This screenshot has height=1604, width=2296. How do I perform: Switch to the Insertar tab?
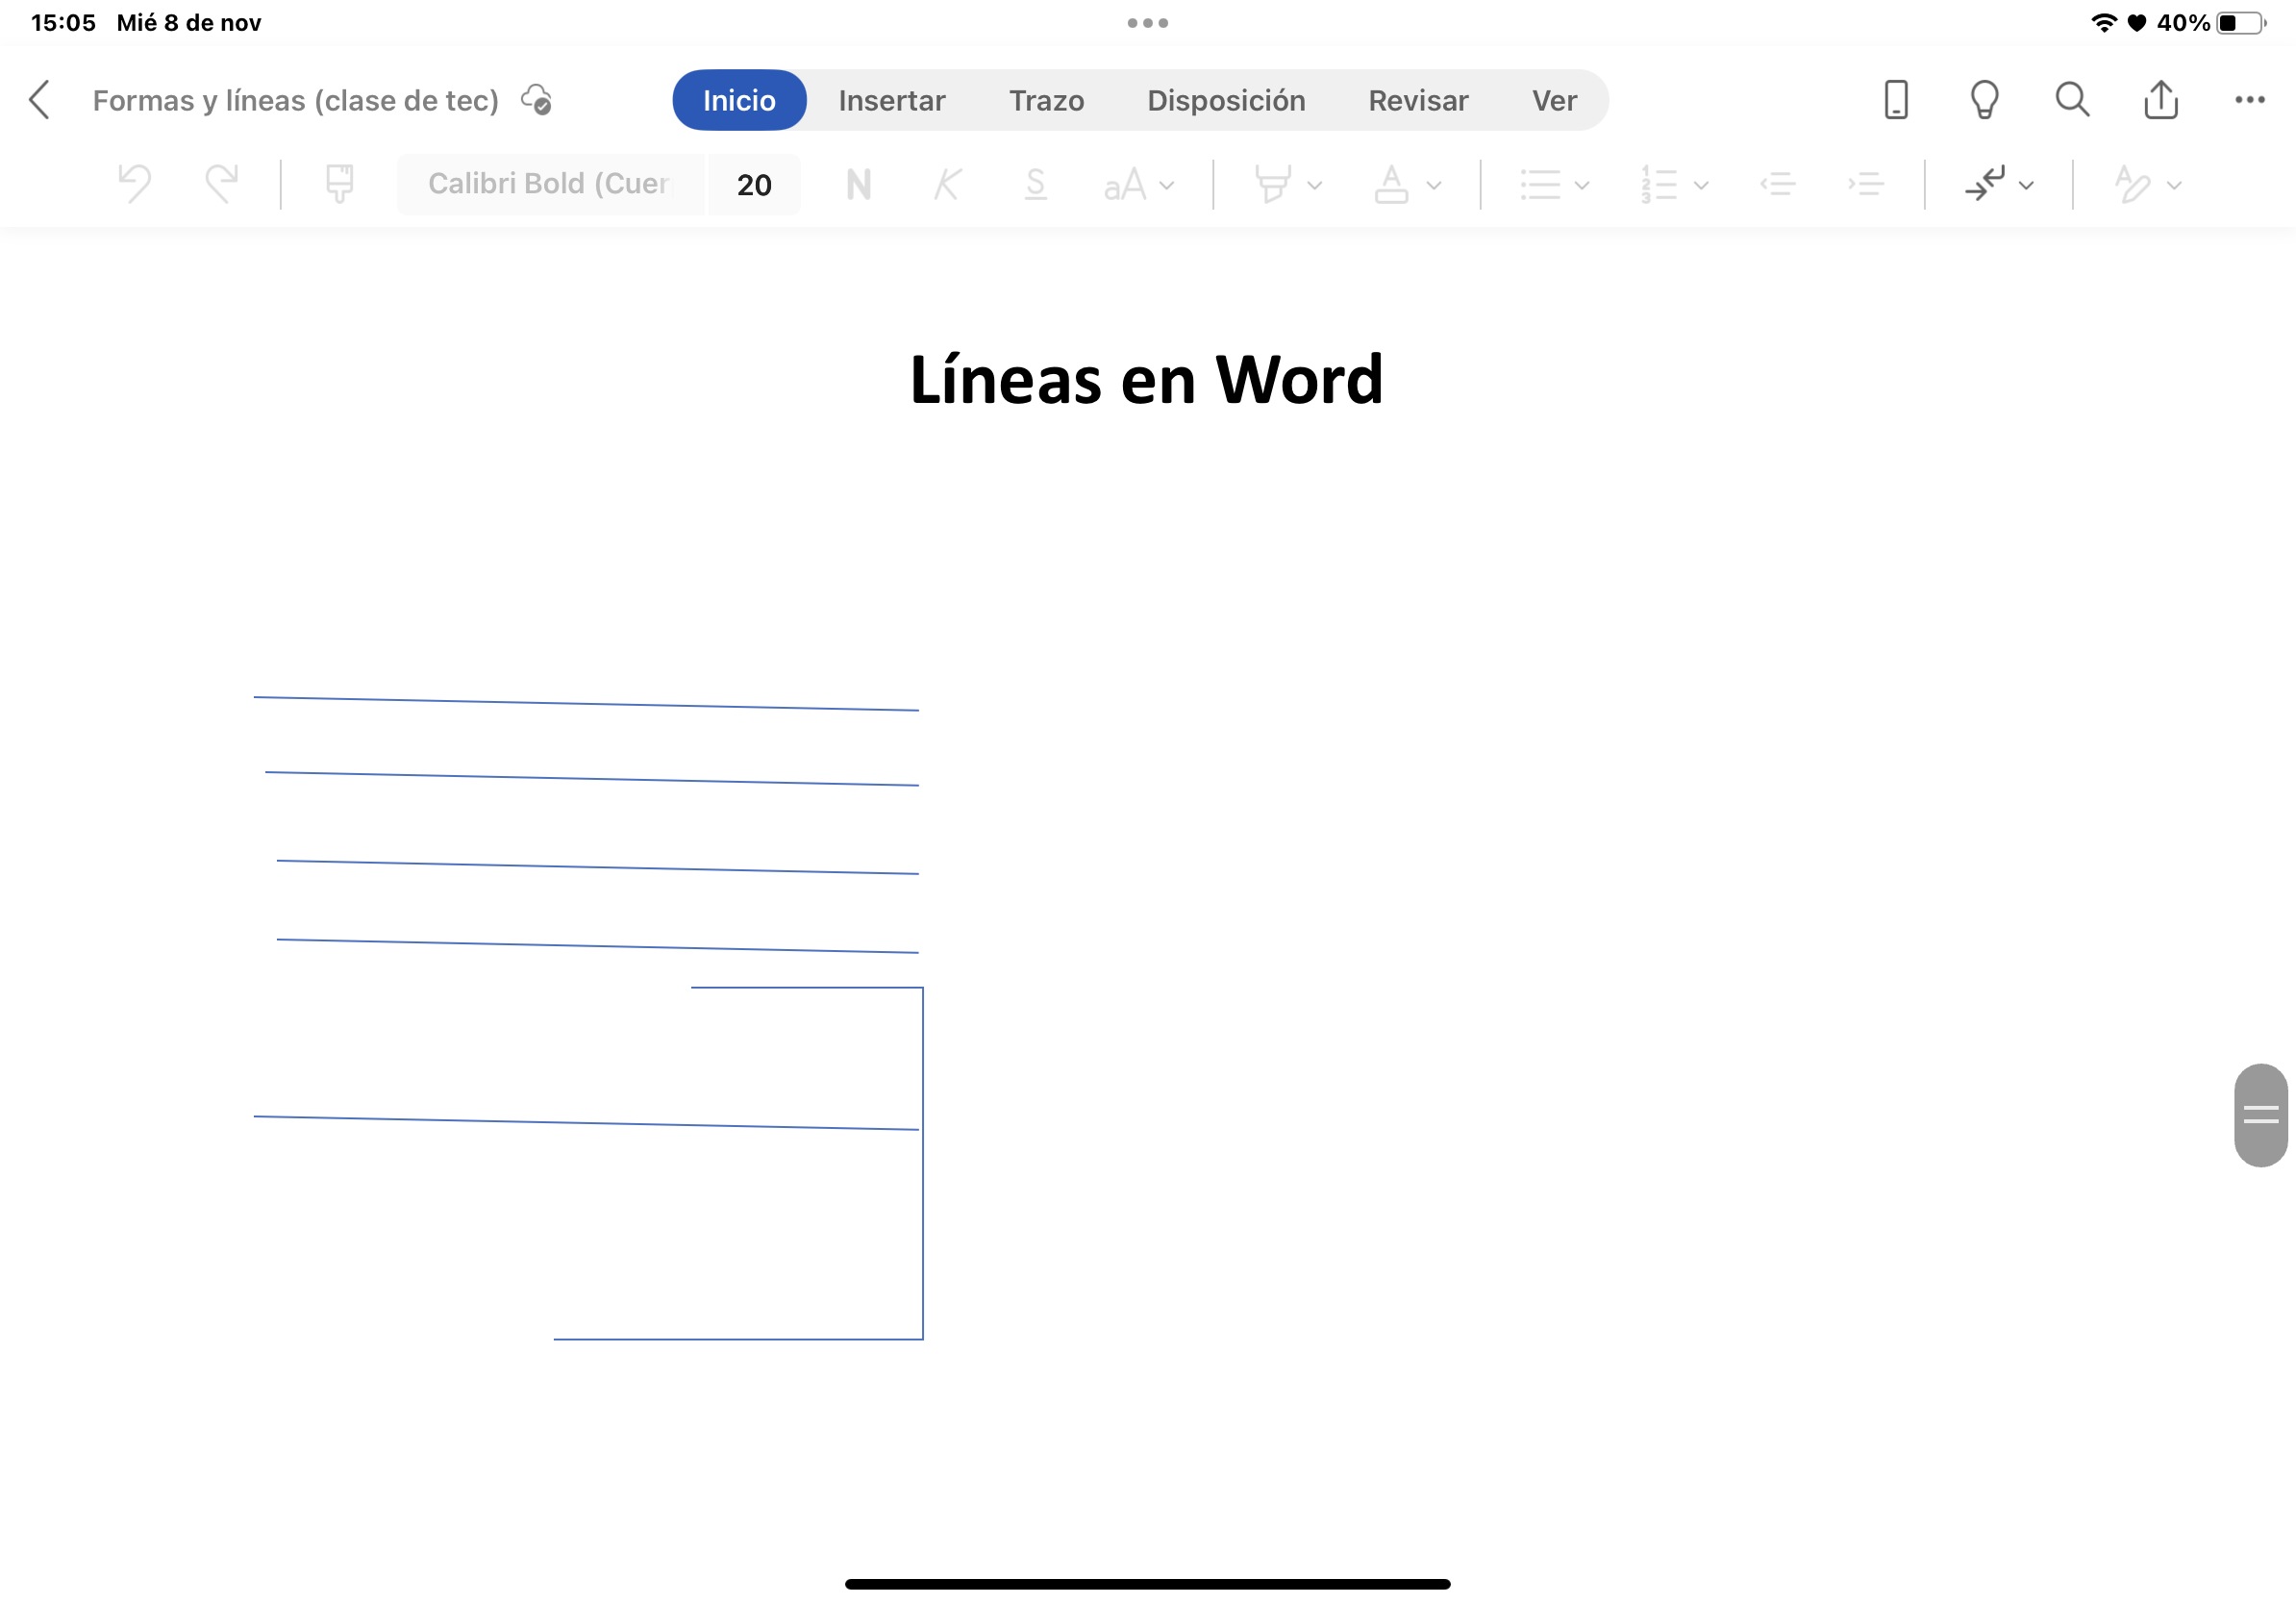(x=891, y=100)
